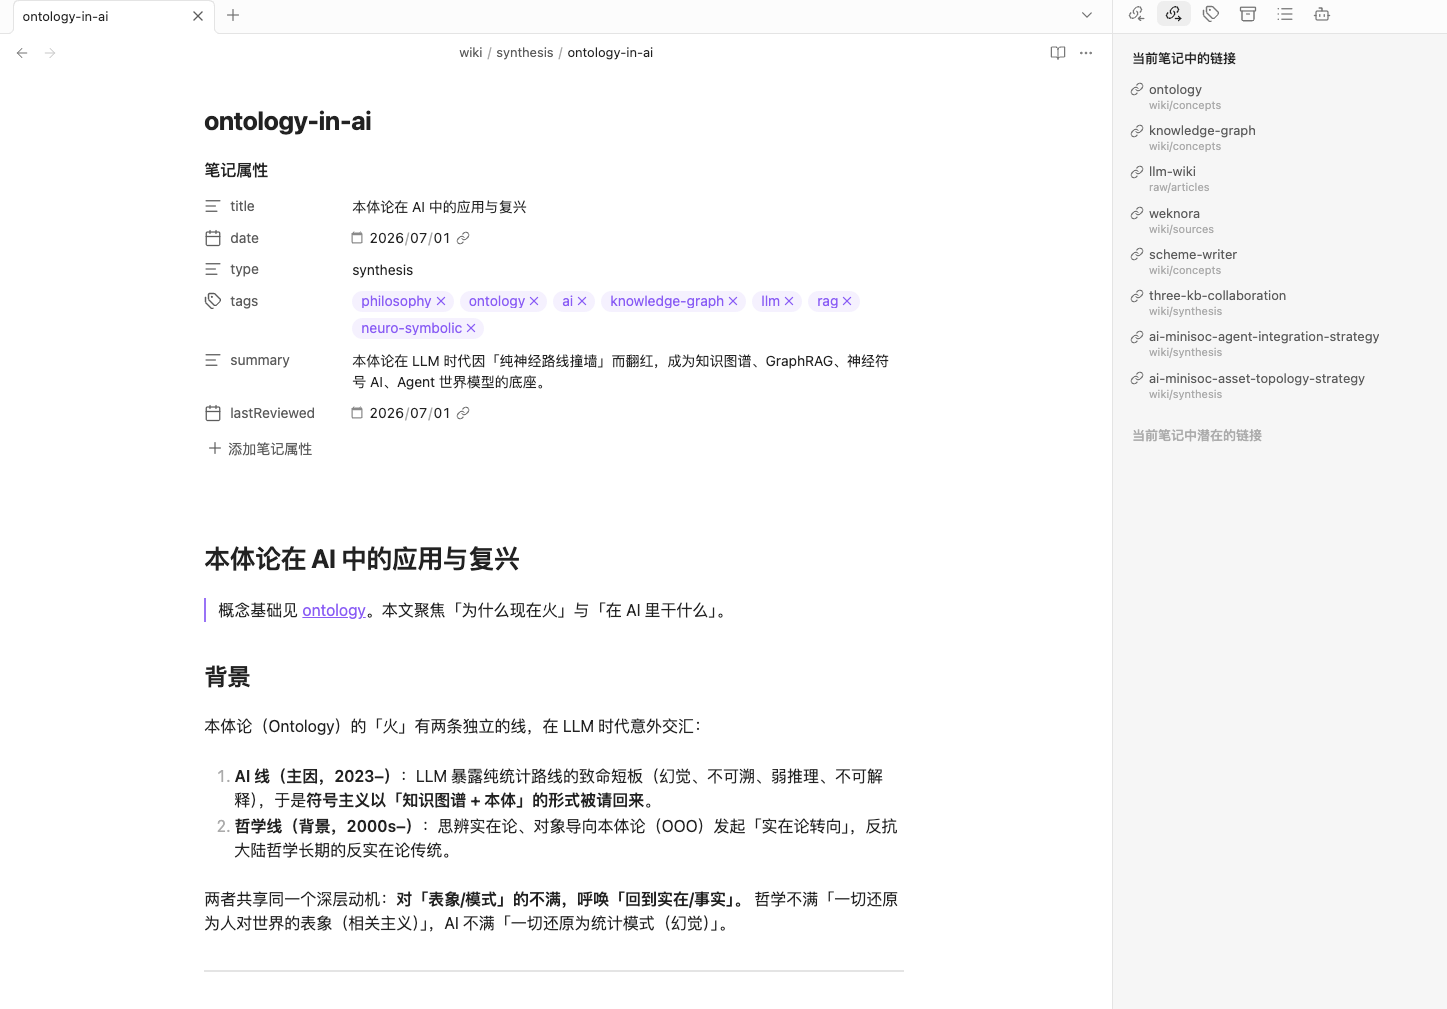Remove the rag tag

(x=847, y=301)
